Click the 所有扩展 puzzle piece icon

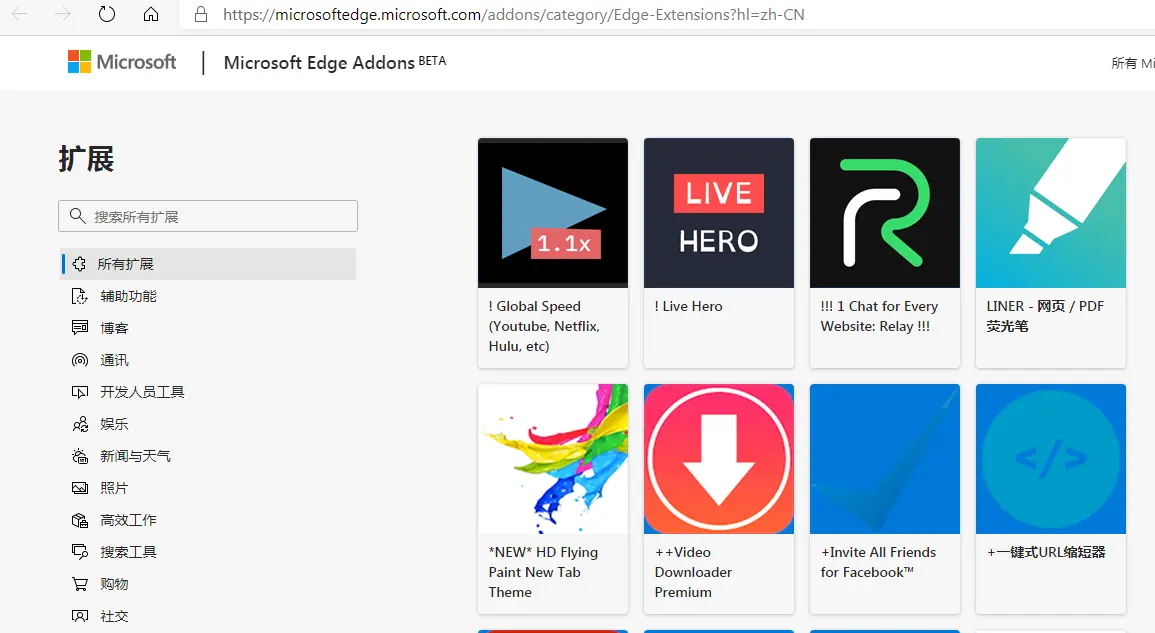tap(80, 264)
